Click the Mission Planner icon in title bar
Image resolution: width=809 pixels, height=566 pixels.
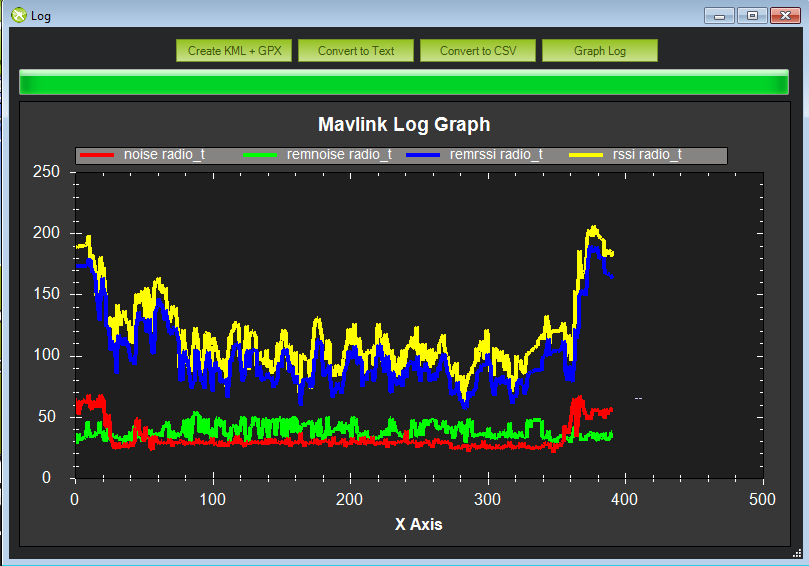click(x=18, y=15)
